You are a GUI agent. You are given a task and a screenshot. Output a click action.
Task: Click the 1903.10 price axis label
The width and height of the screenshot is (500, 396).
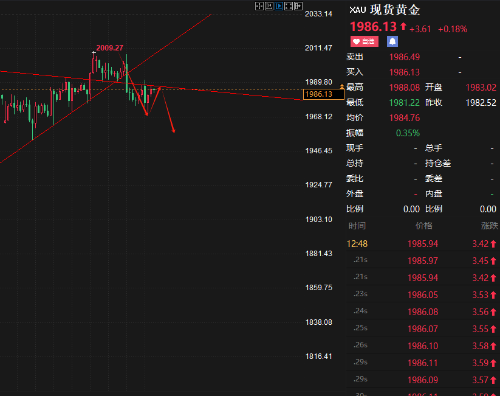coord(319,219)
